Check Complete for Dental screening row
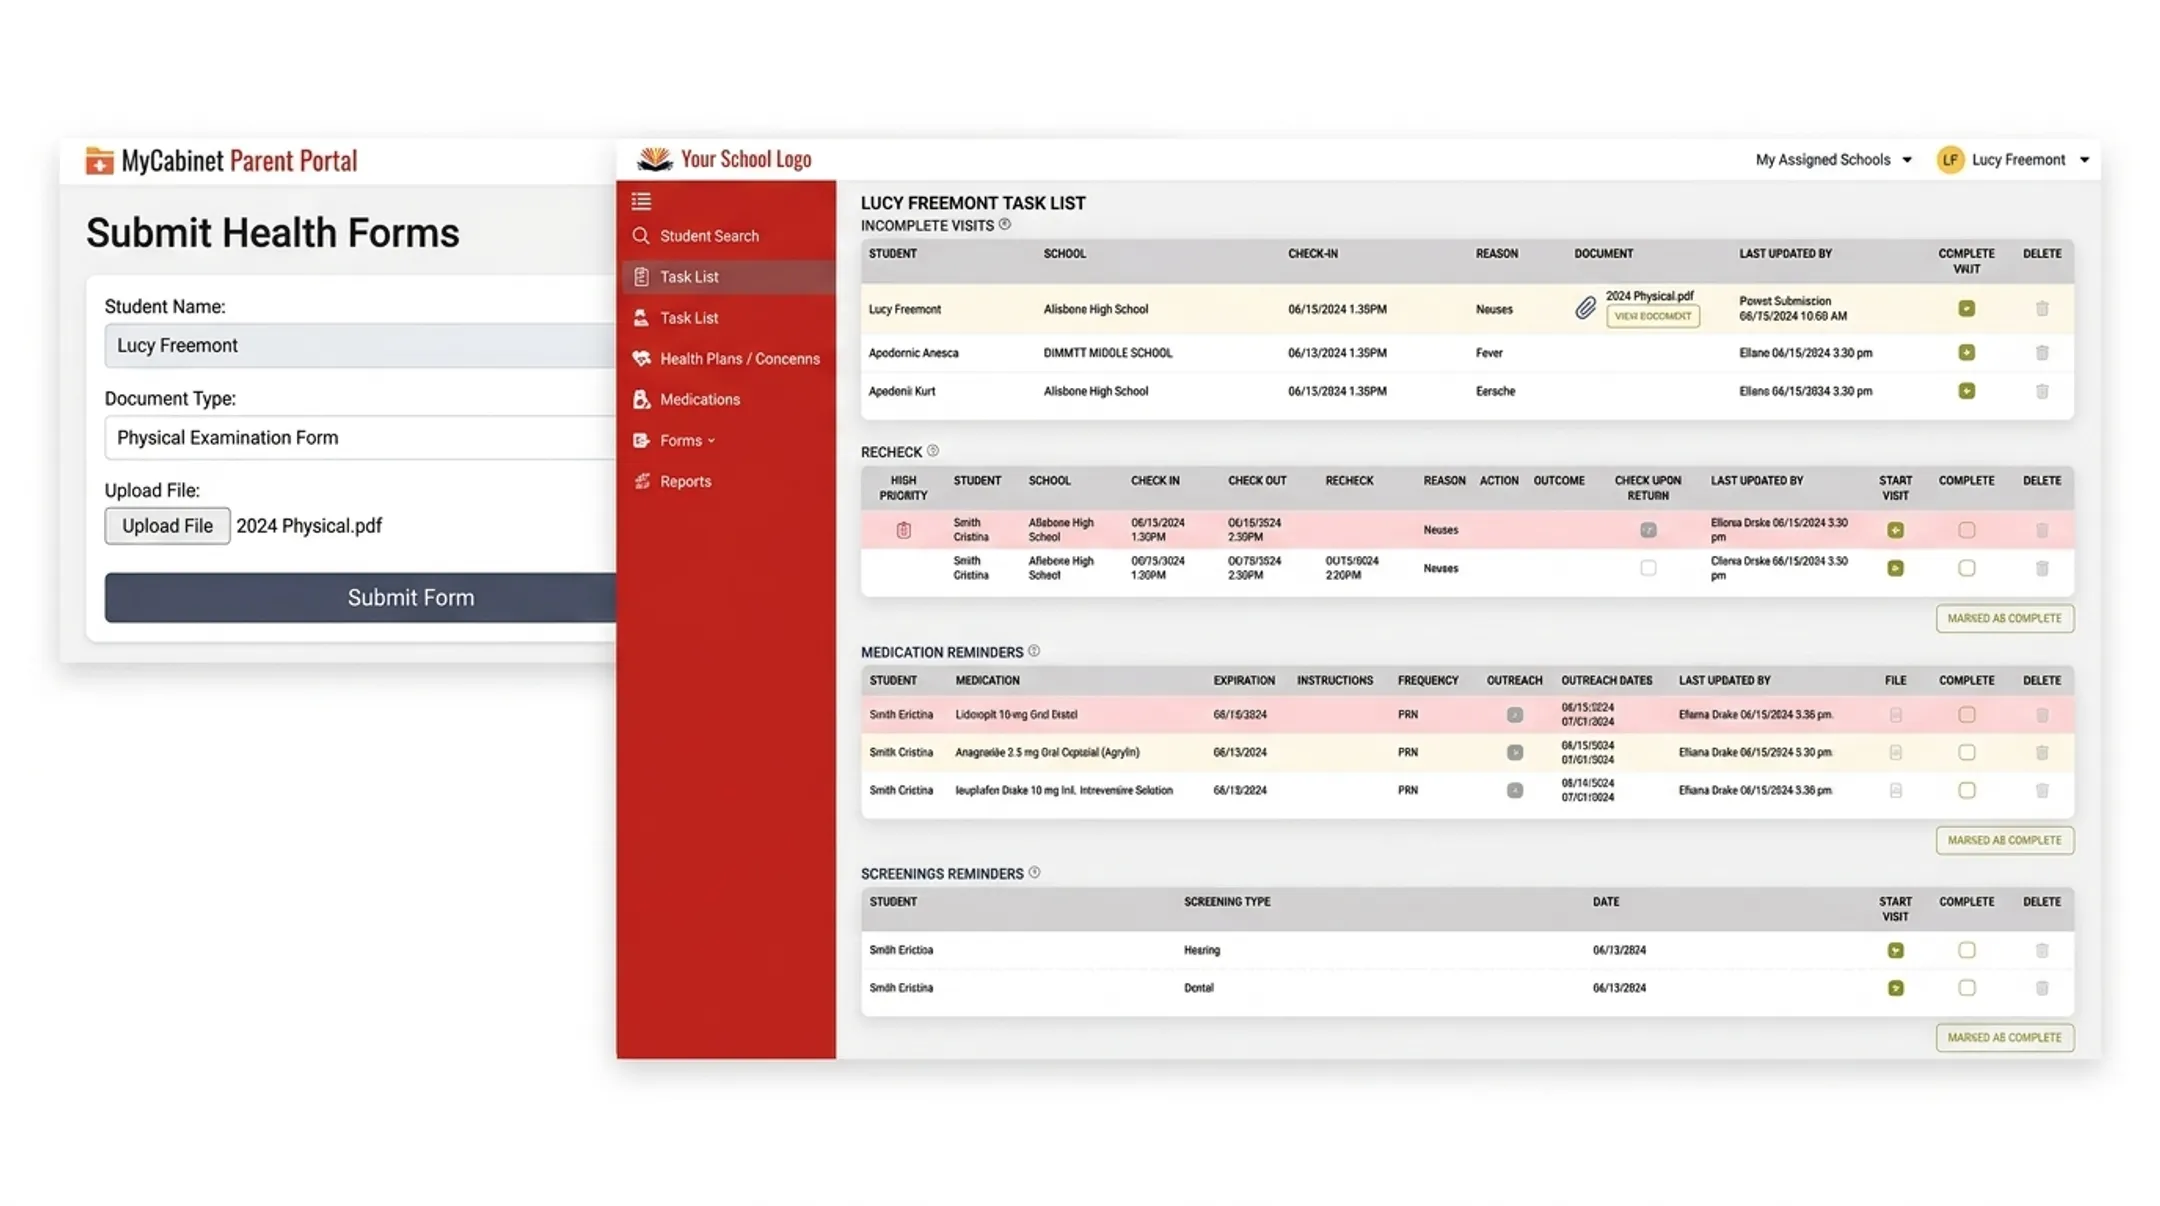This screenshot has height=1206, width=2160. [x=1966, y=988]
